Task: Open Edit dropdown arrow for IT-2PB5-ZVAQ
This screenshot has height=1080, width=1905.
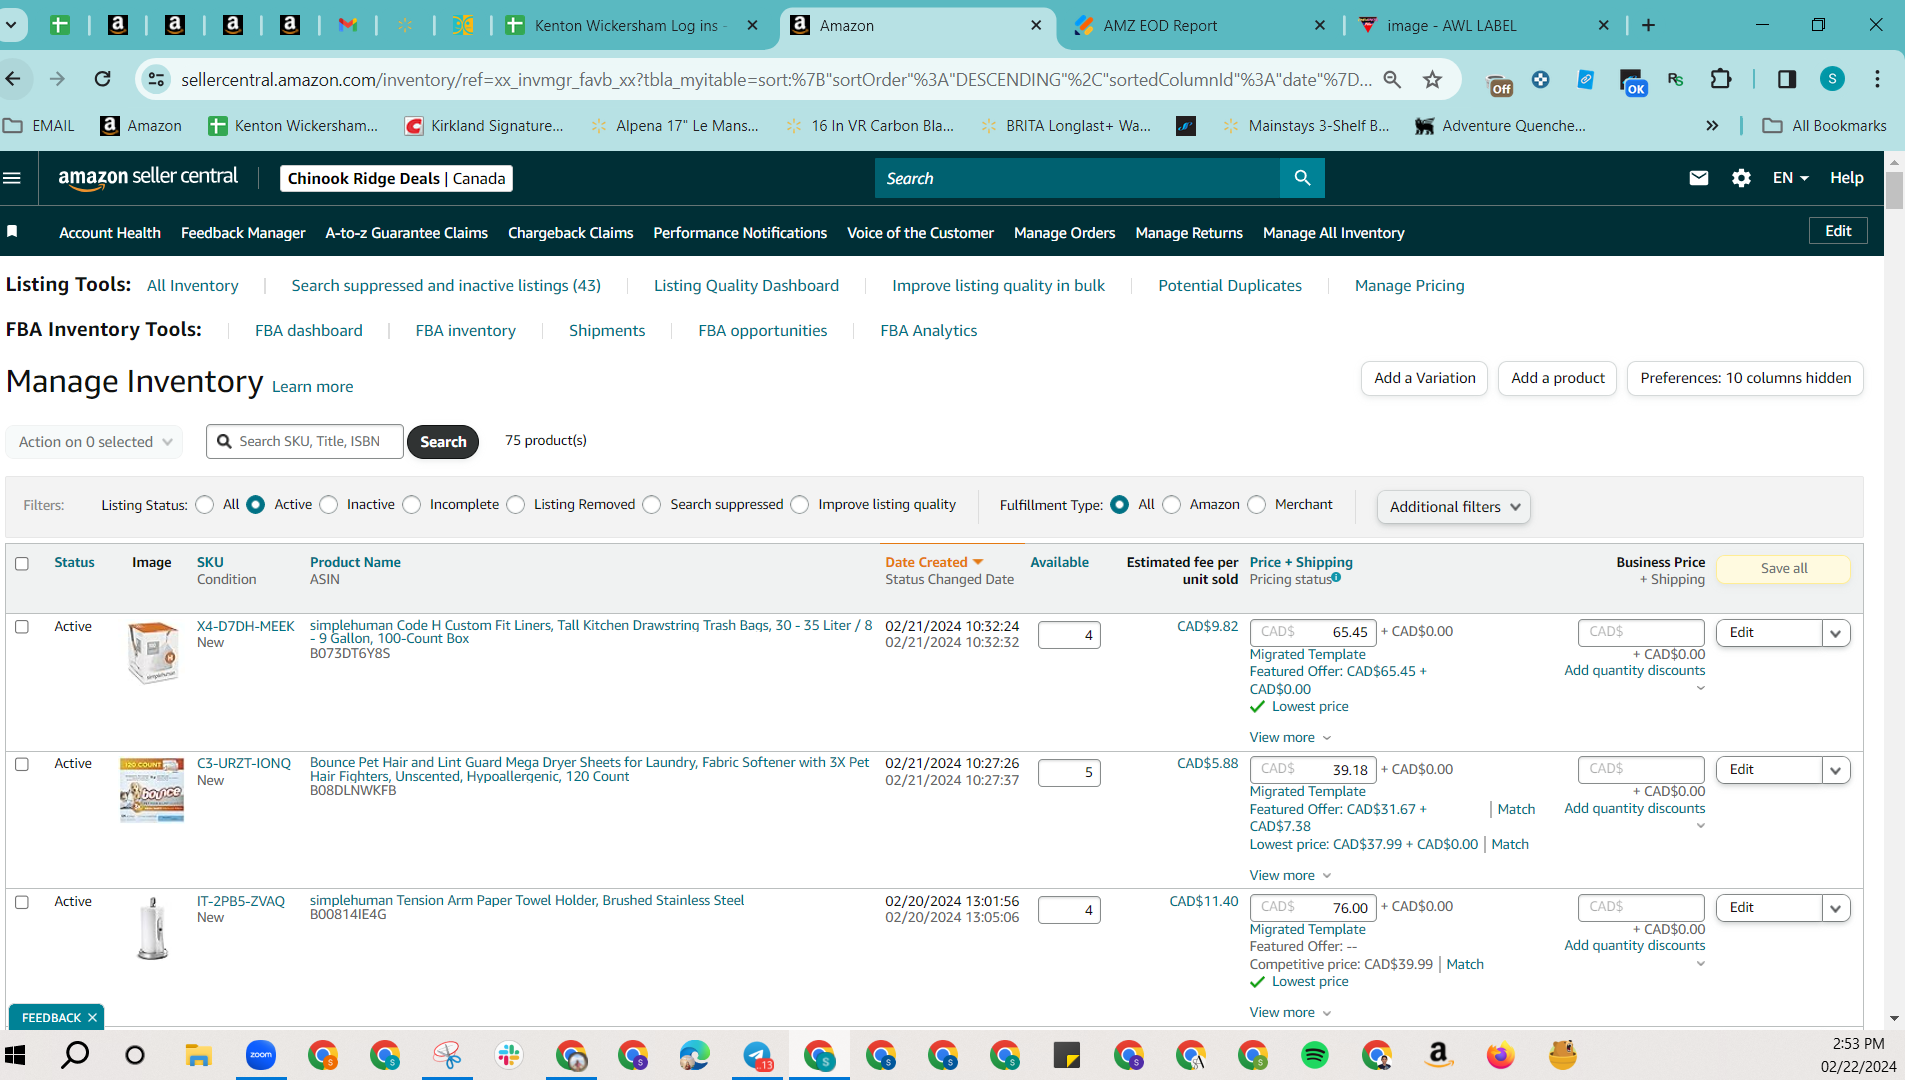Action: [x=1836, y=908]
